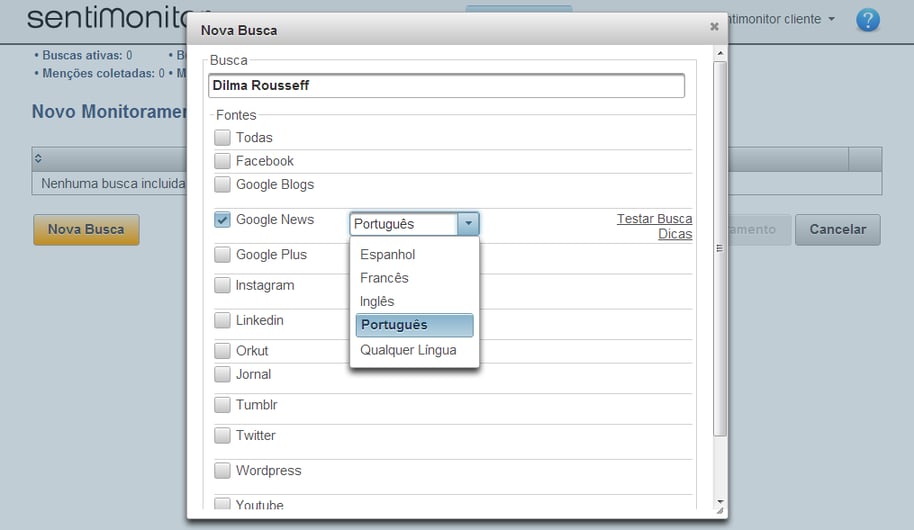The width and height of the screenshot is (914, 530).
Task: Tick the Linkedin checkbox
Action: 222,320
